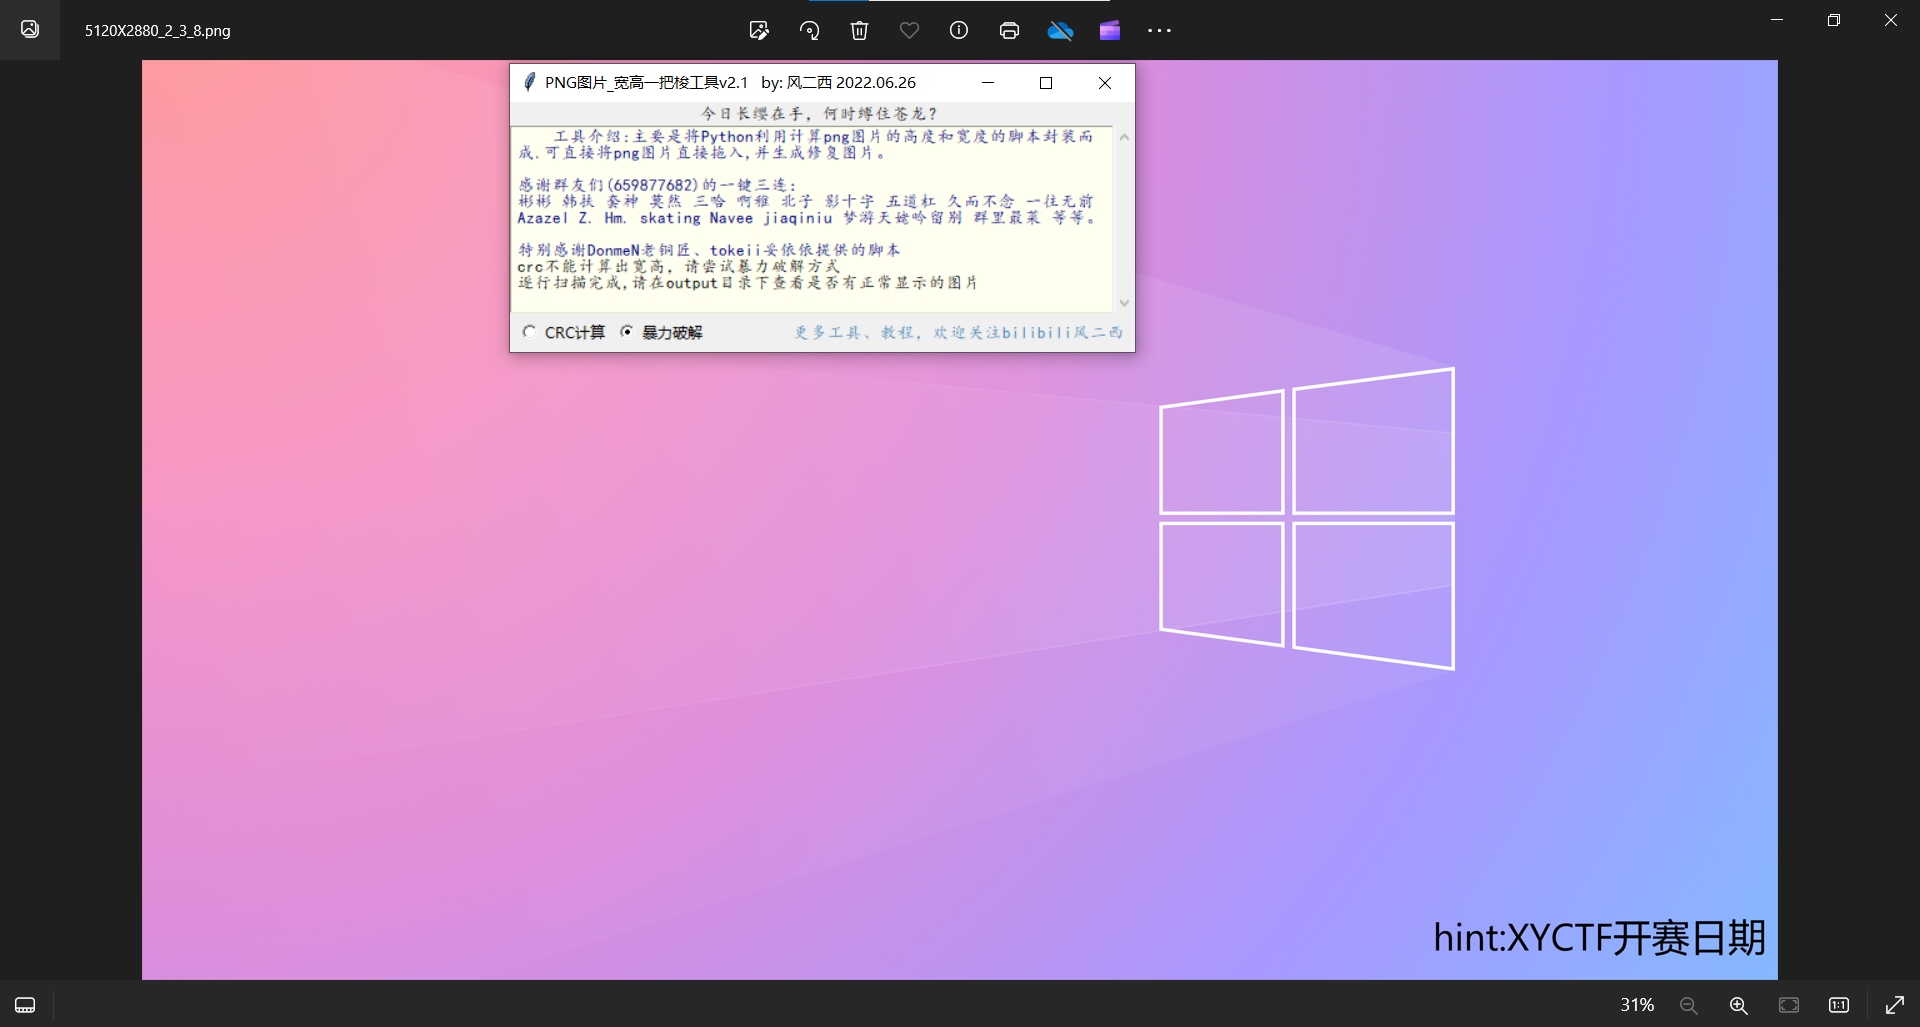Fit the image to window icon
Viewport: 1920px width, 1027px height.
click(1789, 1005)
